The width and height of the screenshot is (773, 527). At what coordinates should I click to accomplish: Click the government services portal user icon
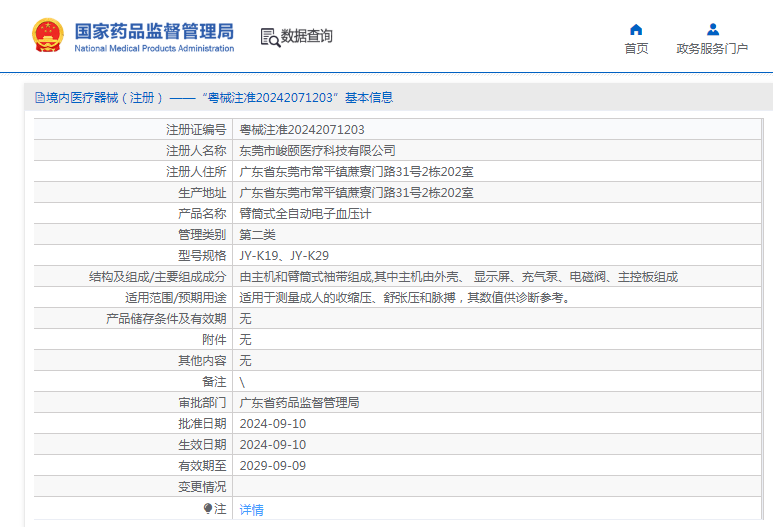pos(712,30)
